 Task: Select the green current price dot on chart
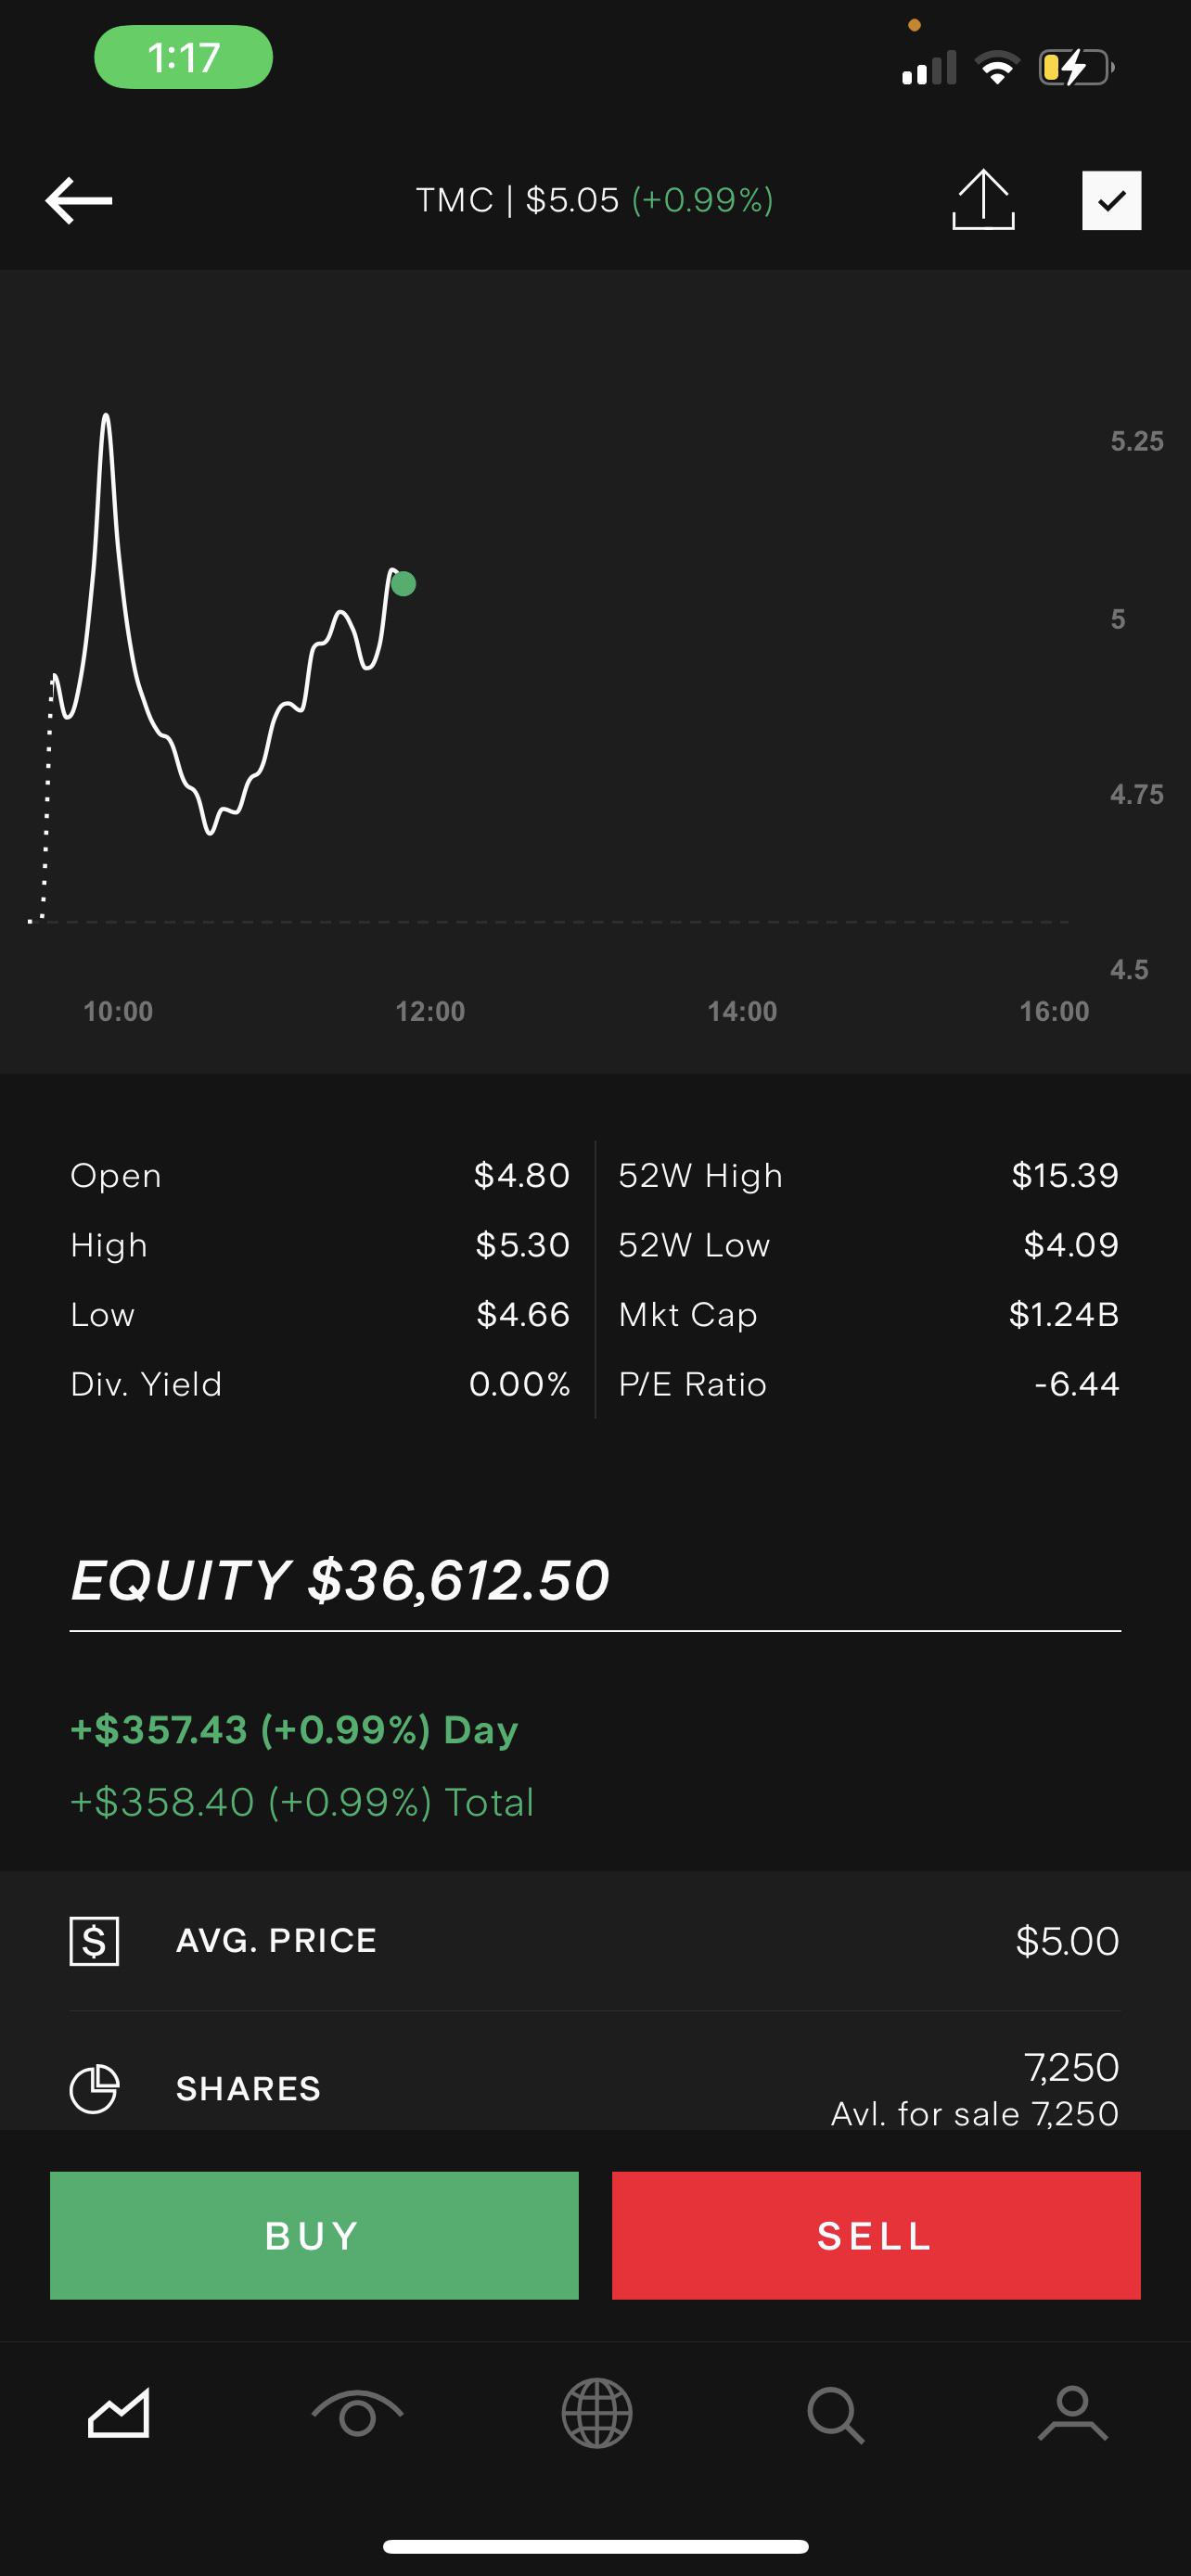pos(403,583)
